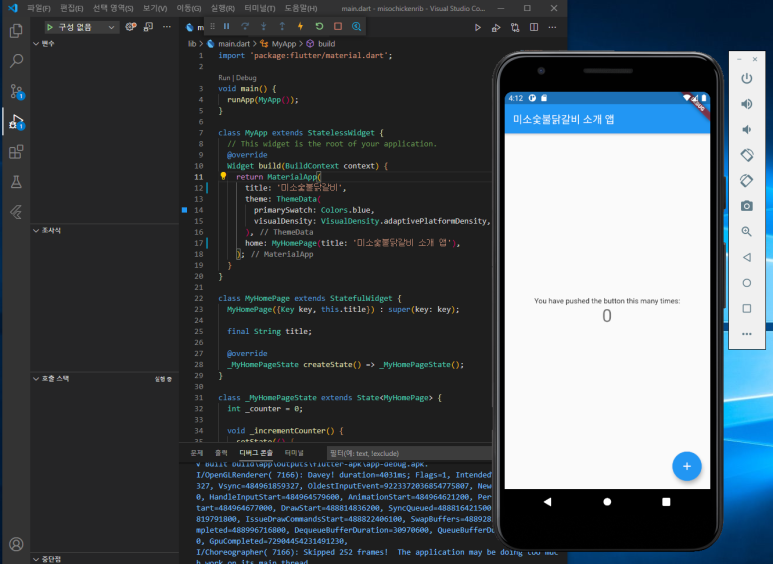Open the main.dart breadcrumb dropdown
This screenshot has height=564, width=773.
point(234,44)
